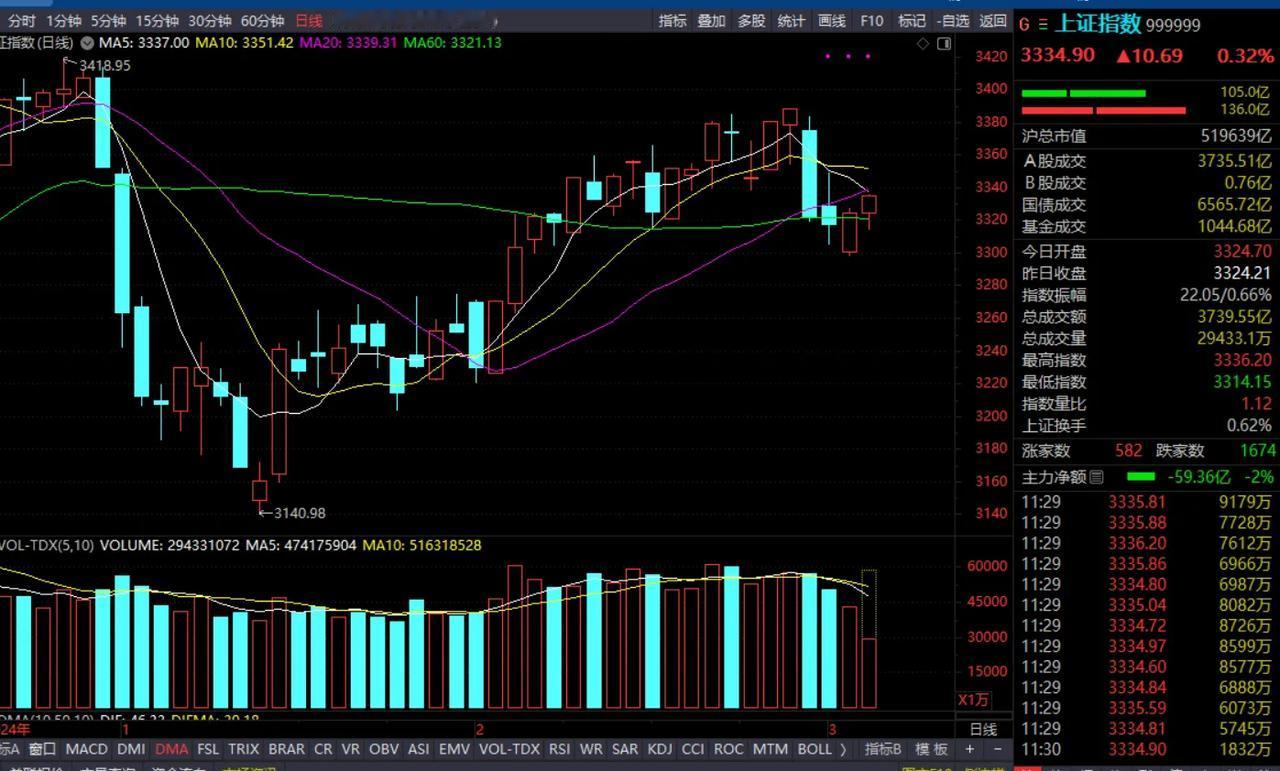The width and height of the screenshot is (1280, 771).
Task: Click the 3418.95 high price label
Action: coord(105,65)
